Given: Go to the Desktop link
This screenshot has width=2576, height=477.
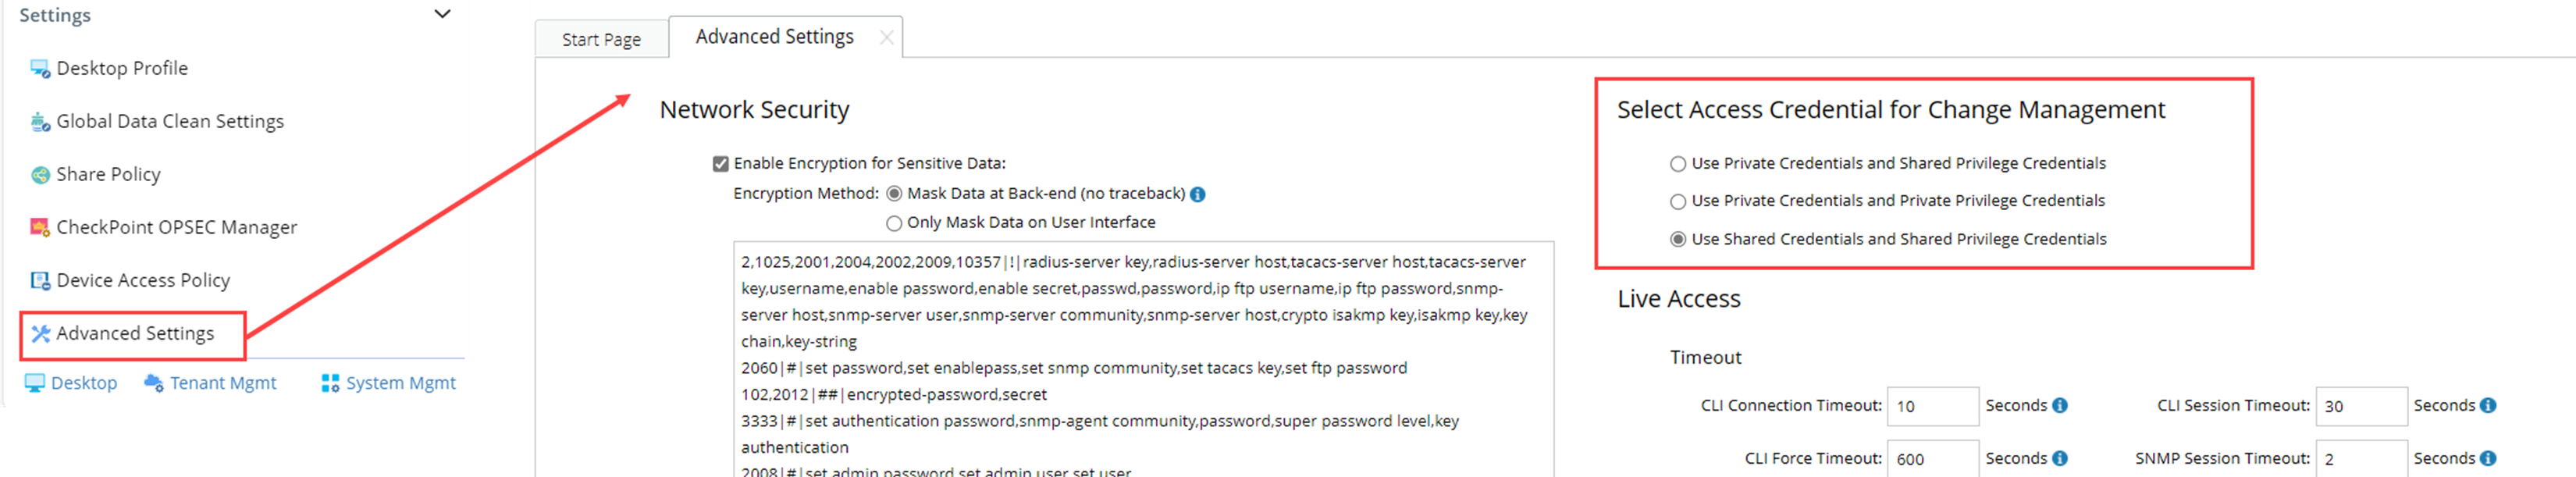Looking at the screenshot, I should [83, 383].
